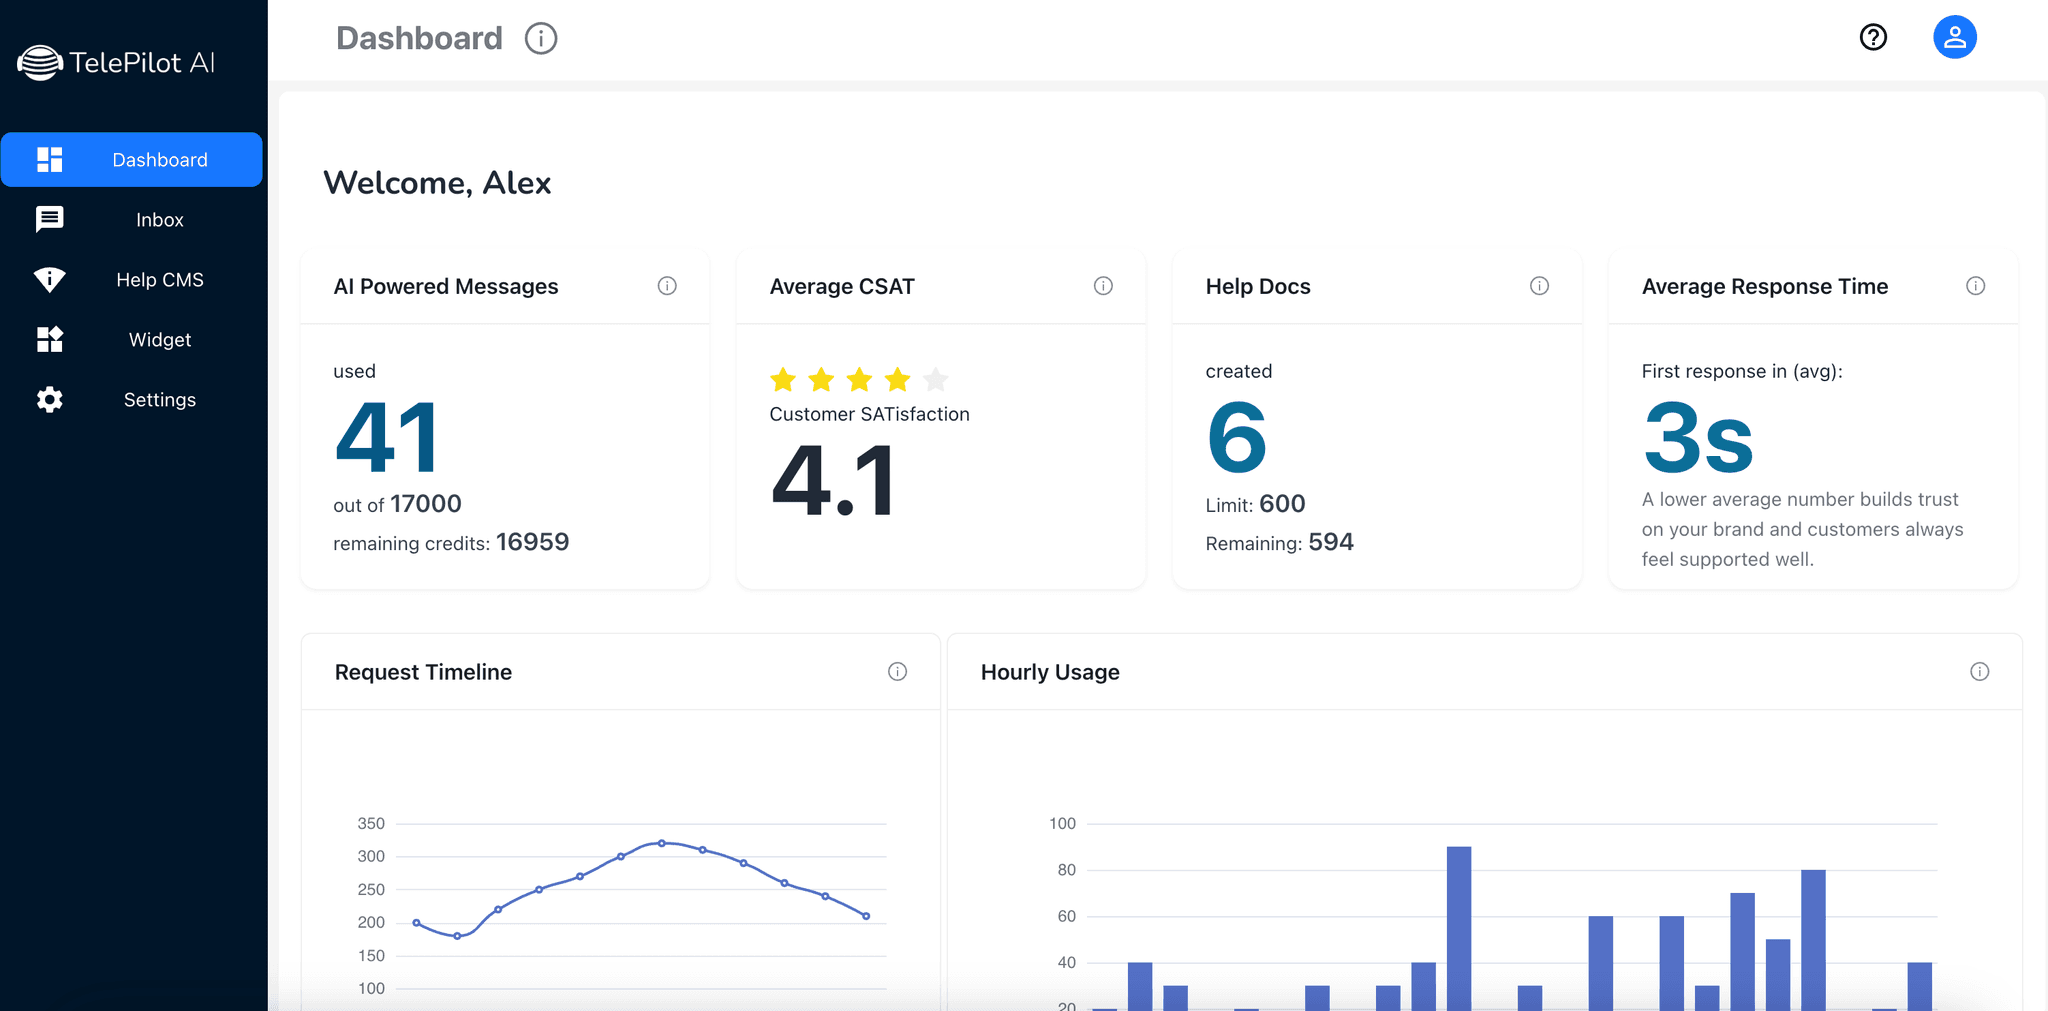Open the user profile avatar
This screenshot has width=2048, height=1011.
(1954, 38)
